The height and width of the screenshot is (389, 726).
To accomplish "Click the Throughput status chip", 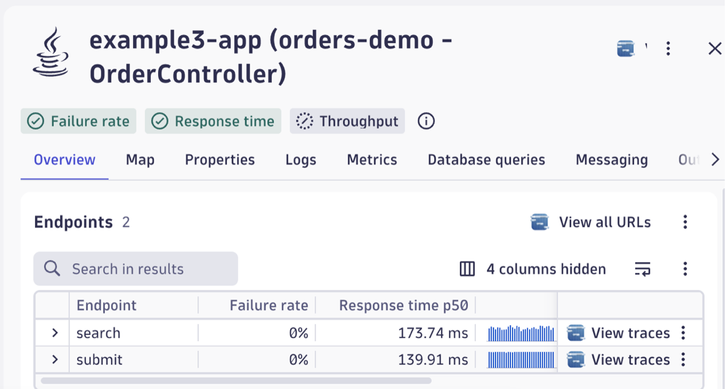I will click(x=347, y=121).
